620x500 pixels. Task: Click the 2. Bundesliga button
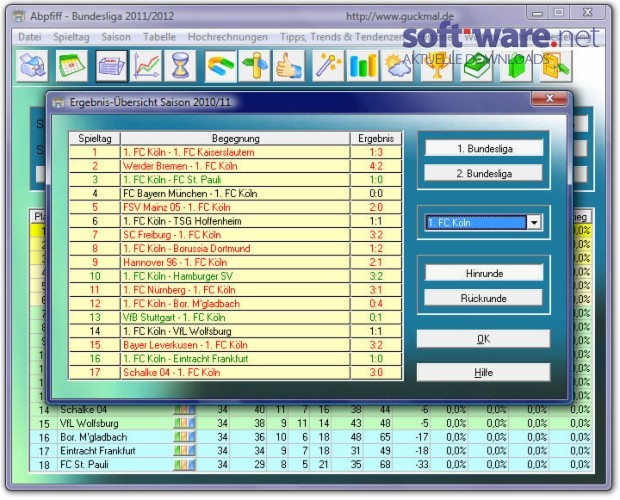[484, 174]
